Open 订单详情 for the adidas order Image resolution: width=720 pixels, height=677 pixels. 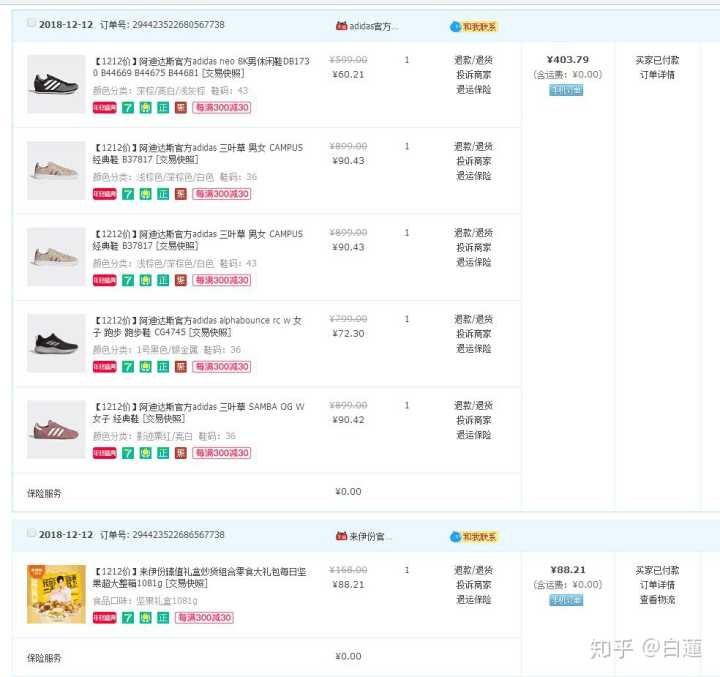[657, 75]
